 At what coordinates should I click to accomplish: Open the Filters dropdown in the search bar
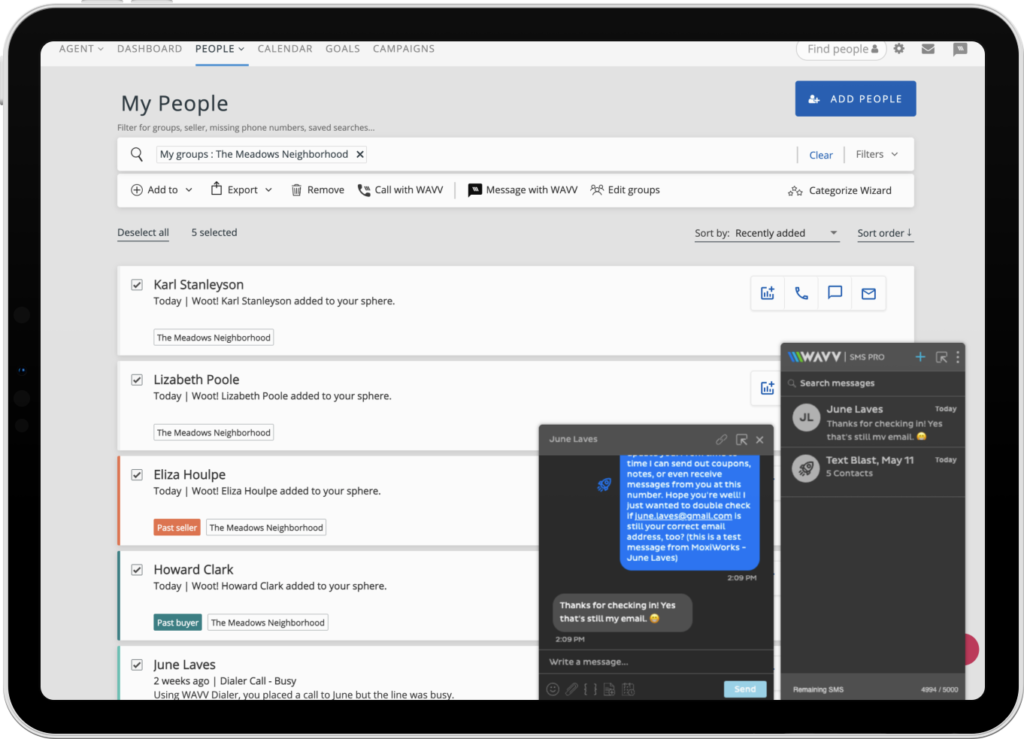(876, 154)
